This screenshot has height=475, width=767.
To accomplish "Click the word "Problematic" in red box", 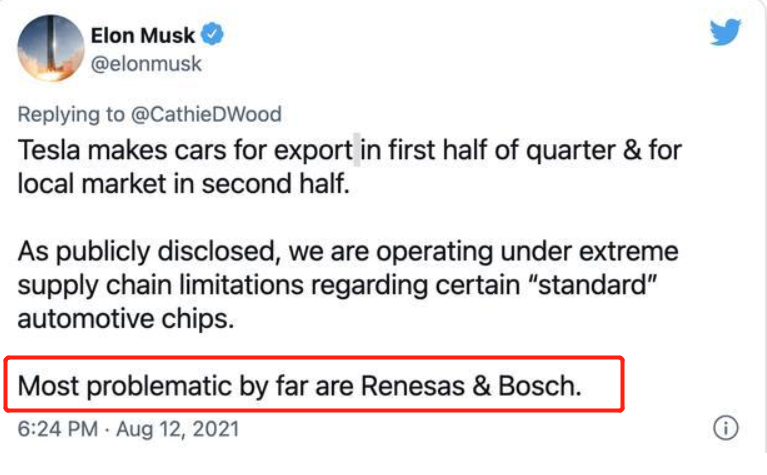I will (x=159, y=386).
